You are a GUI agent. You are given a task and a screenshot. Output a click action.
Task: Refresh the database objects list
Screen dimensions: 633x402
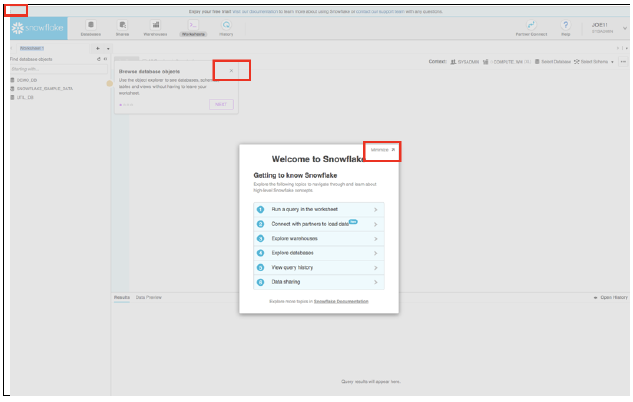pyautogui.click(x=99, y=59)
